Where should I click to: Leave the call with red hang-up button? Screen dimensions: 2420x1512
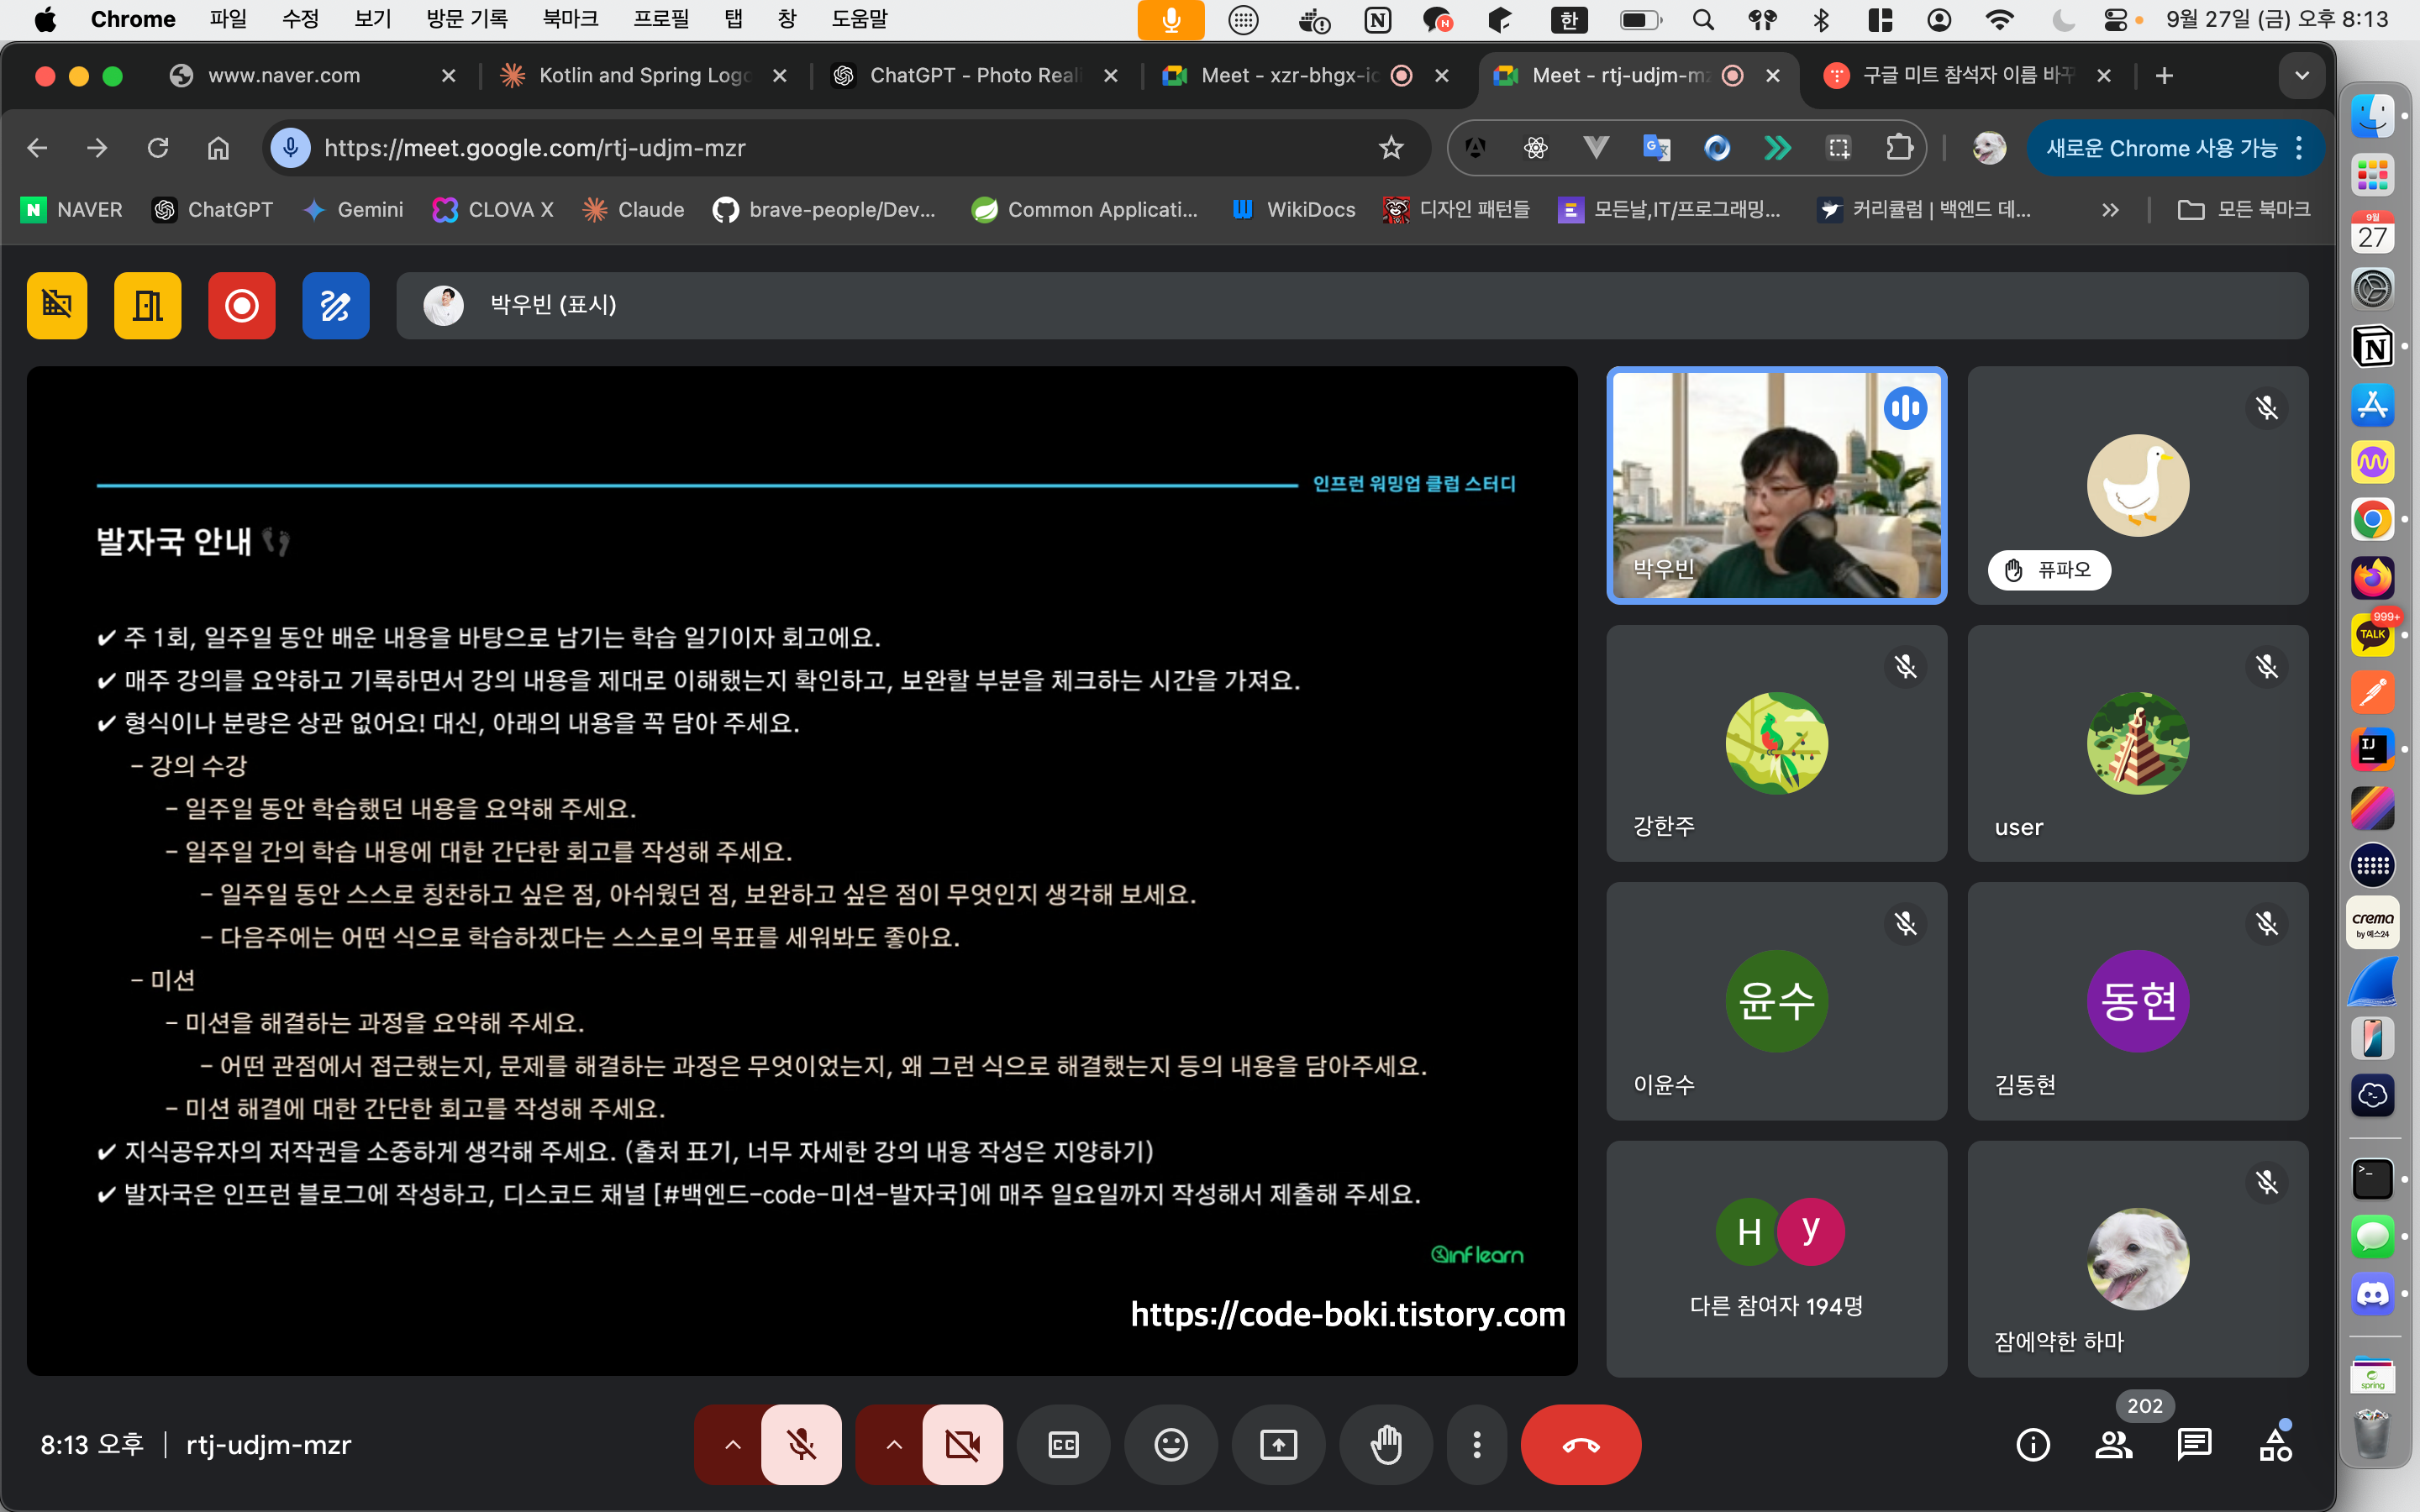coord(1580,1444)
